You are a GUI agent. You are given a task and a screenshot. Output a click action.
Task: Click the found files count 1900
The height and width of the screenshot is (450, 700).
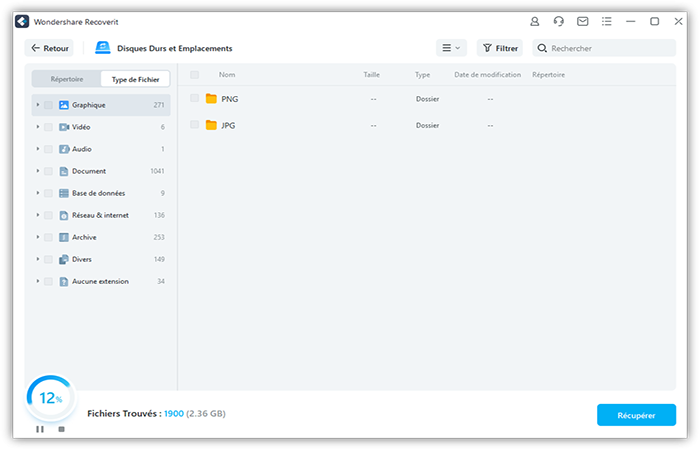click(x=174, y=413)
